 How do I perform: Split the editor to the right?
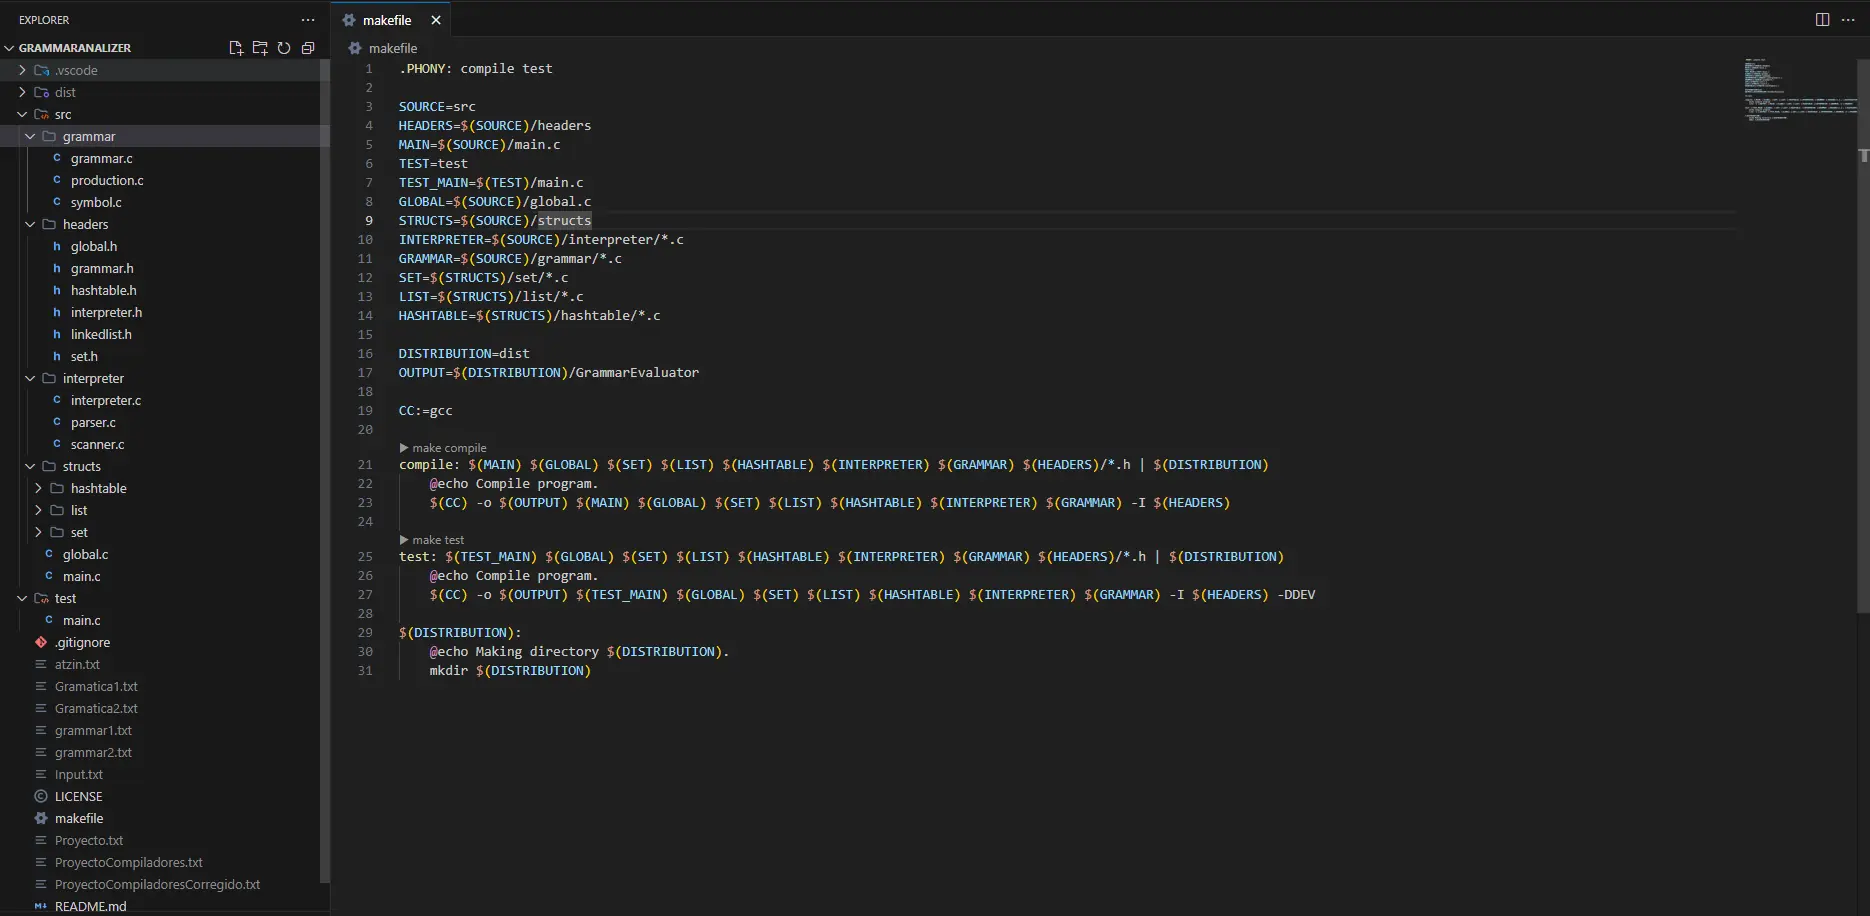pos(1823,20)
